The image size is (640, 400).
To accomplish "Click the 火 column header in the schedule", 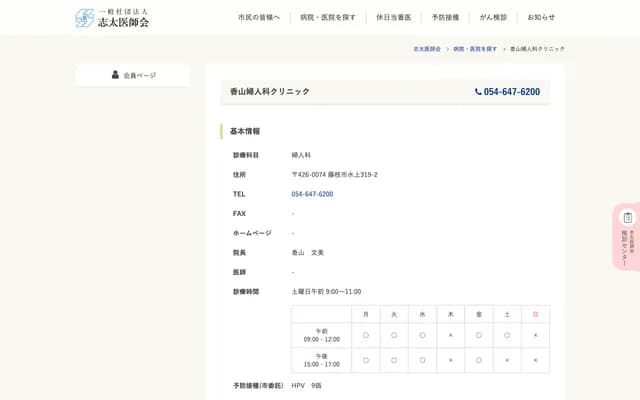I will 394,314.
